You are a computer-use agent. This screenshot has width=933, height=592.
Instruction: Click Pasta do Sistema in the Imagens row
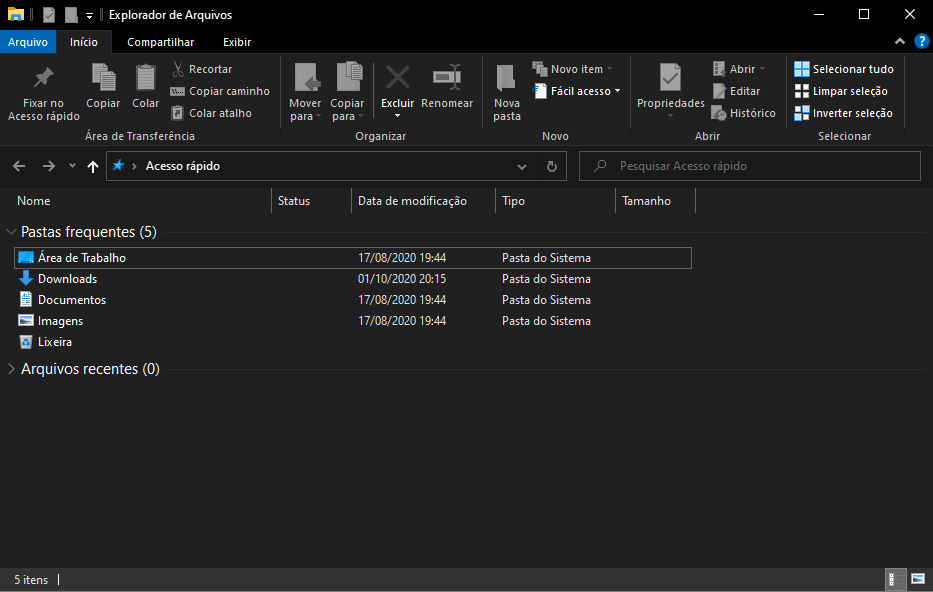point(546,321)
